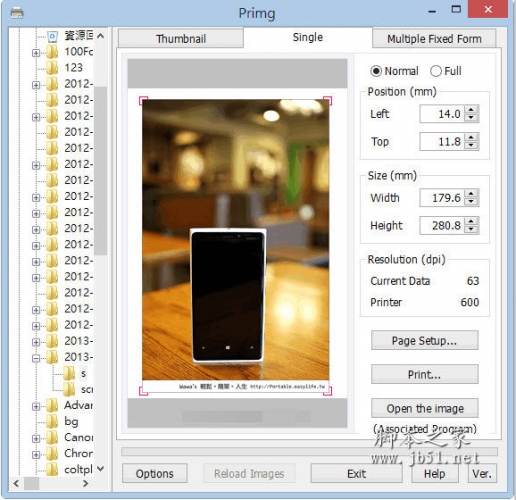
Task: Click the Options button
Action: pyautogui.click(x=155, y=474)
